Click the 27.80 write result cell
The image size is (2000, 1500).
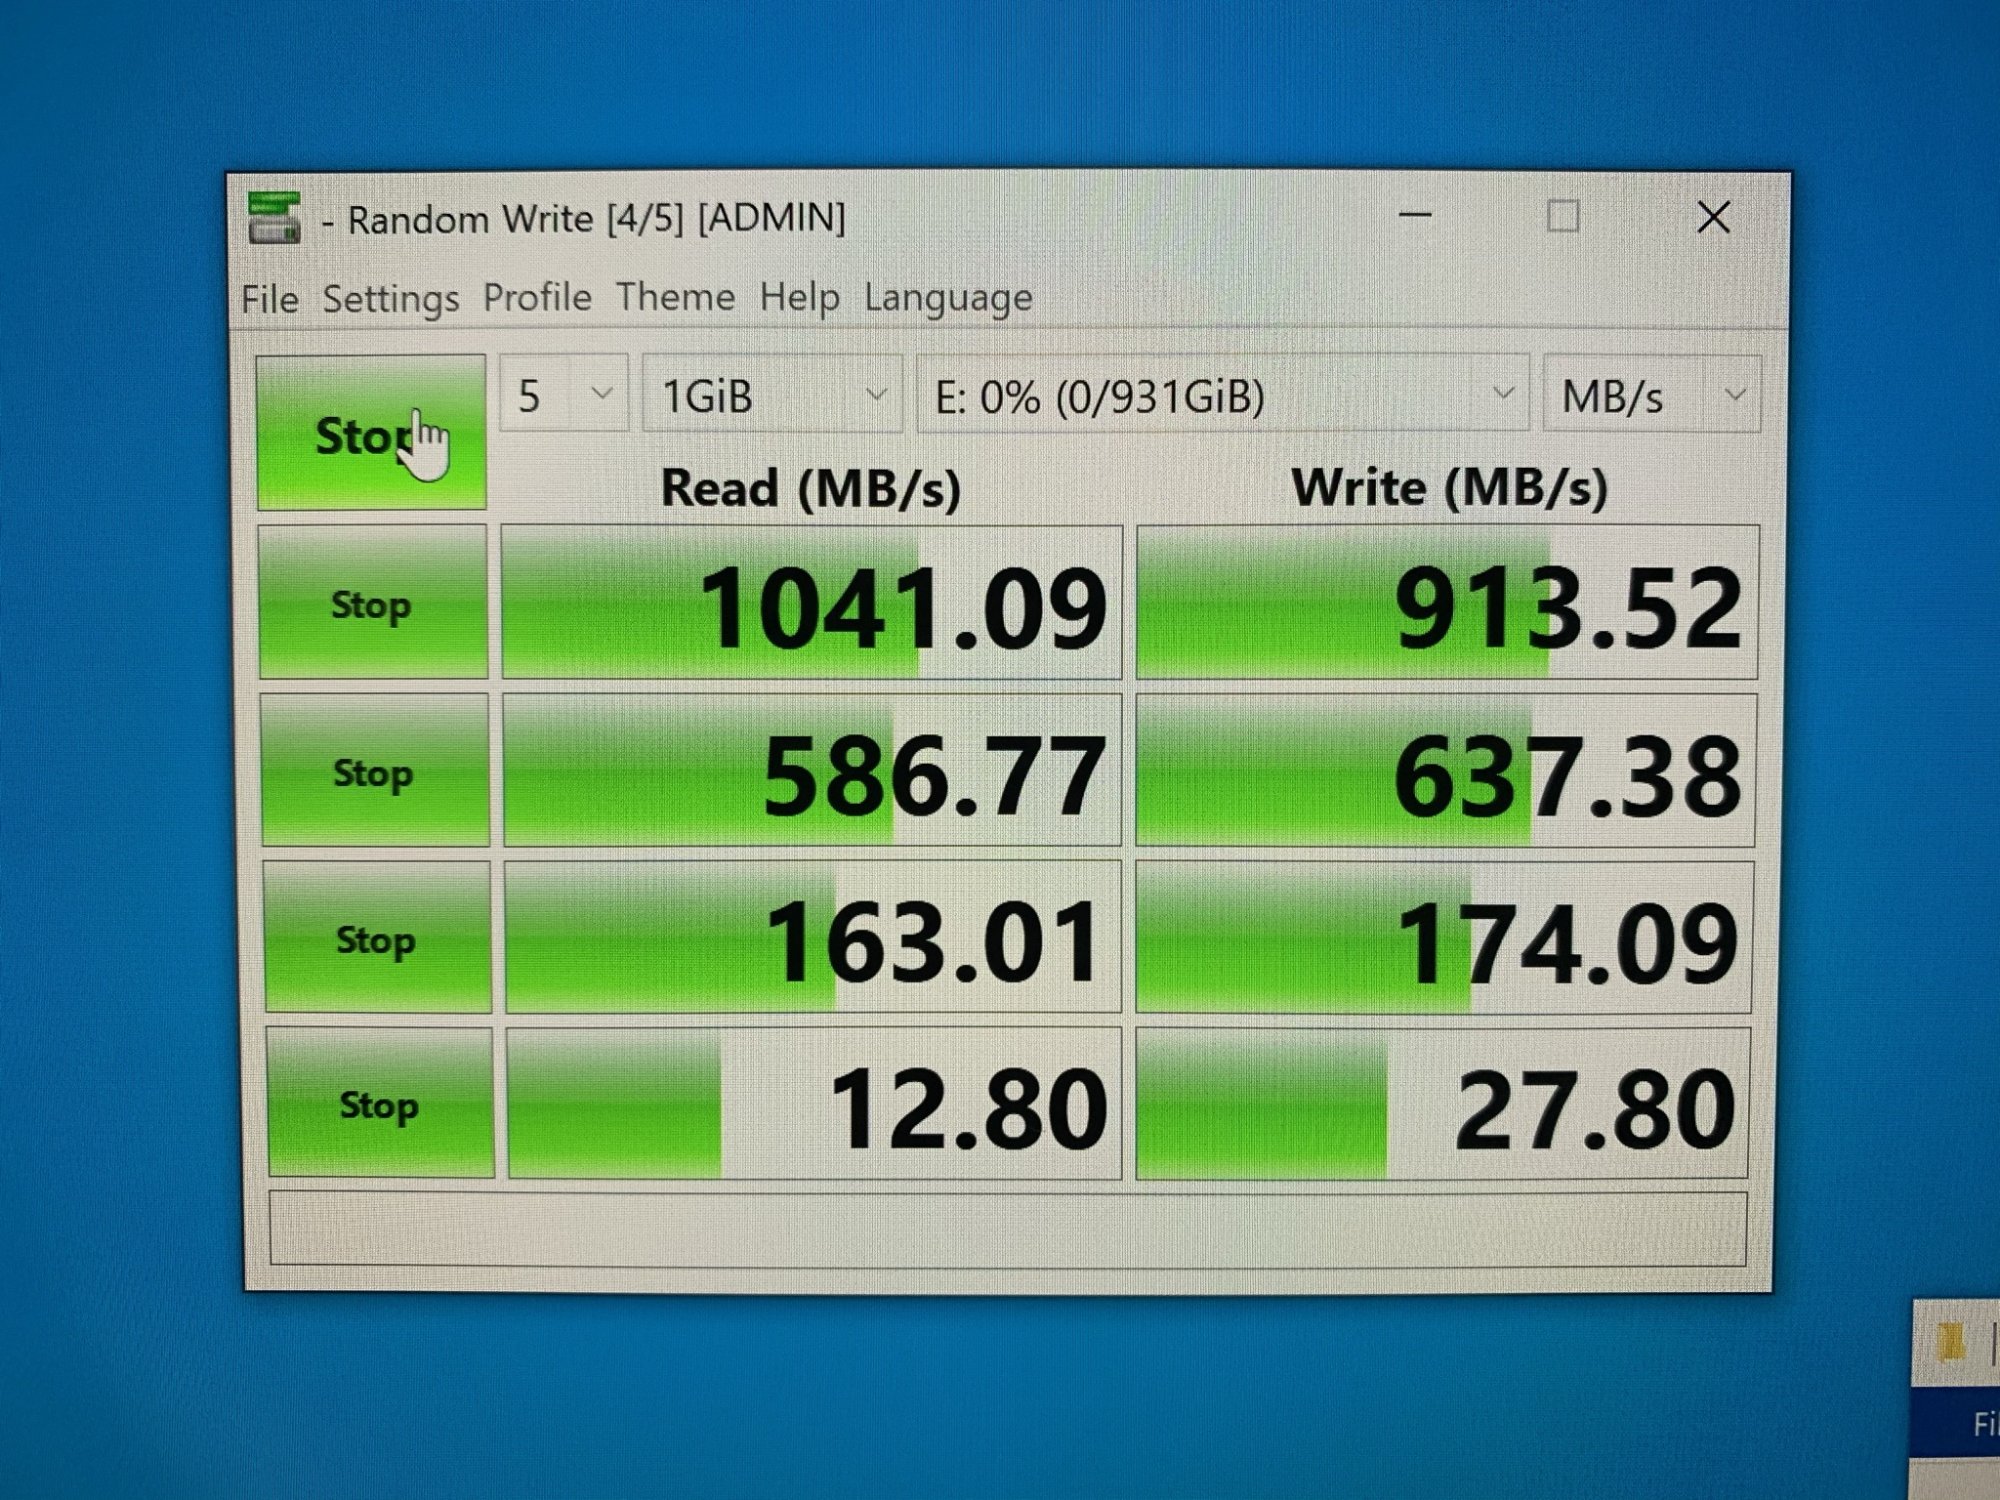click(1443, 1104)
